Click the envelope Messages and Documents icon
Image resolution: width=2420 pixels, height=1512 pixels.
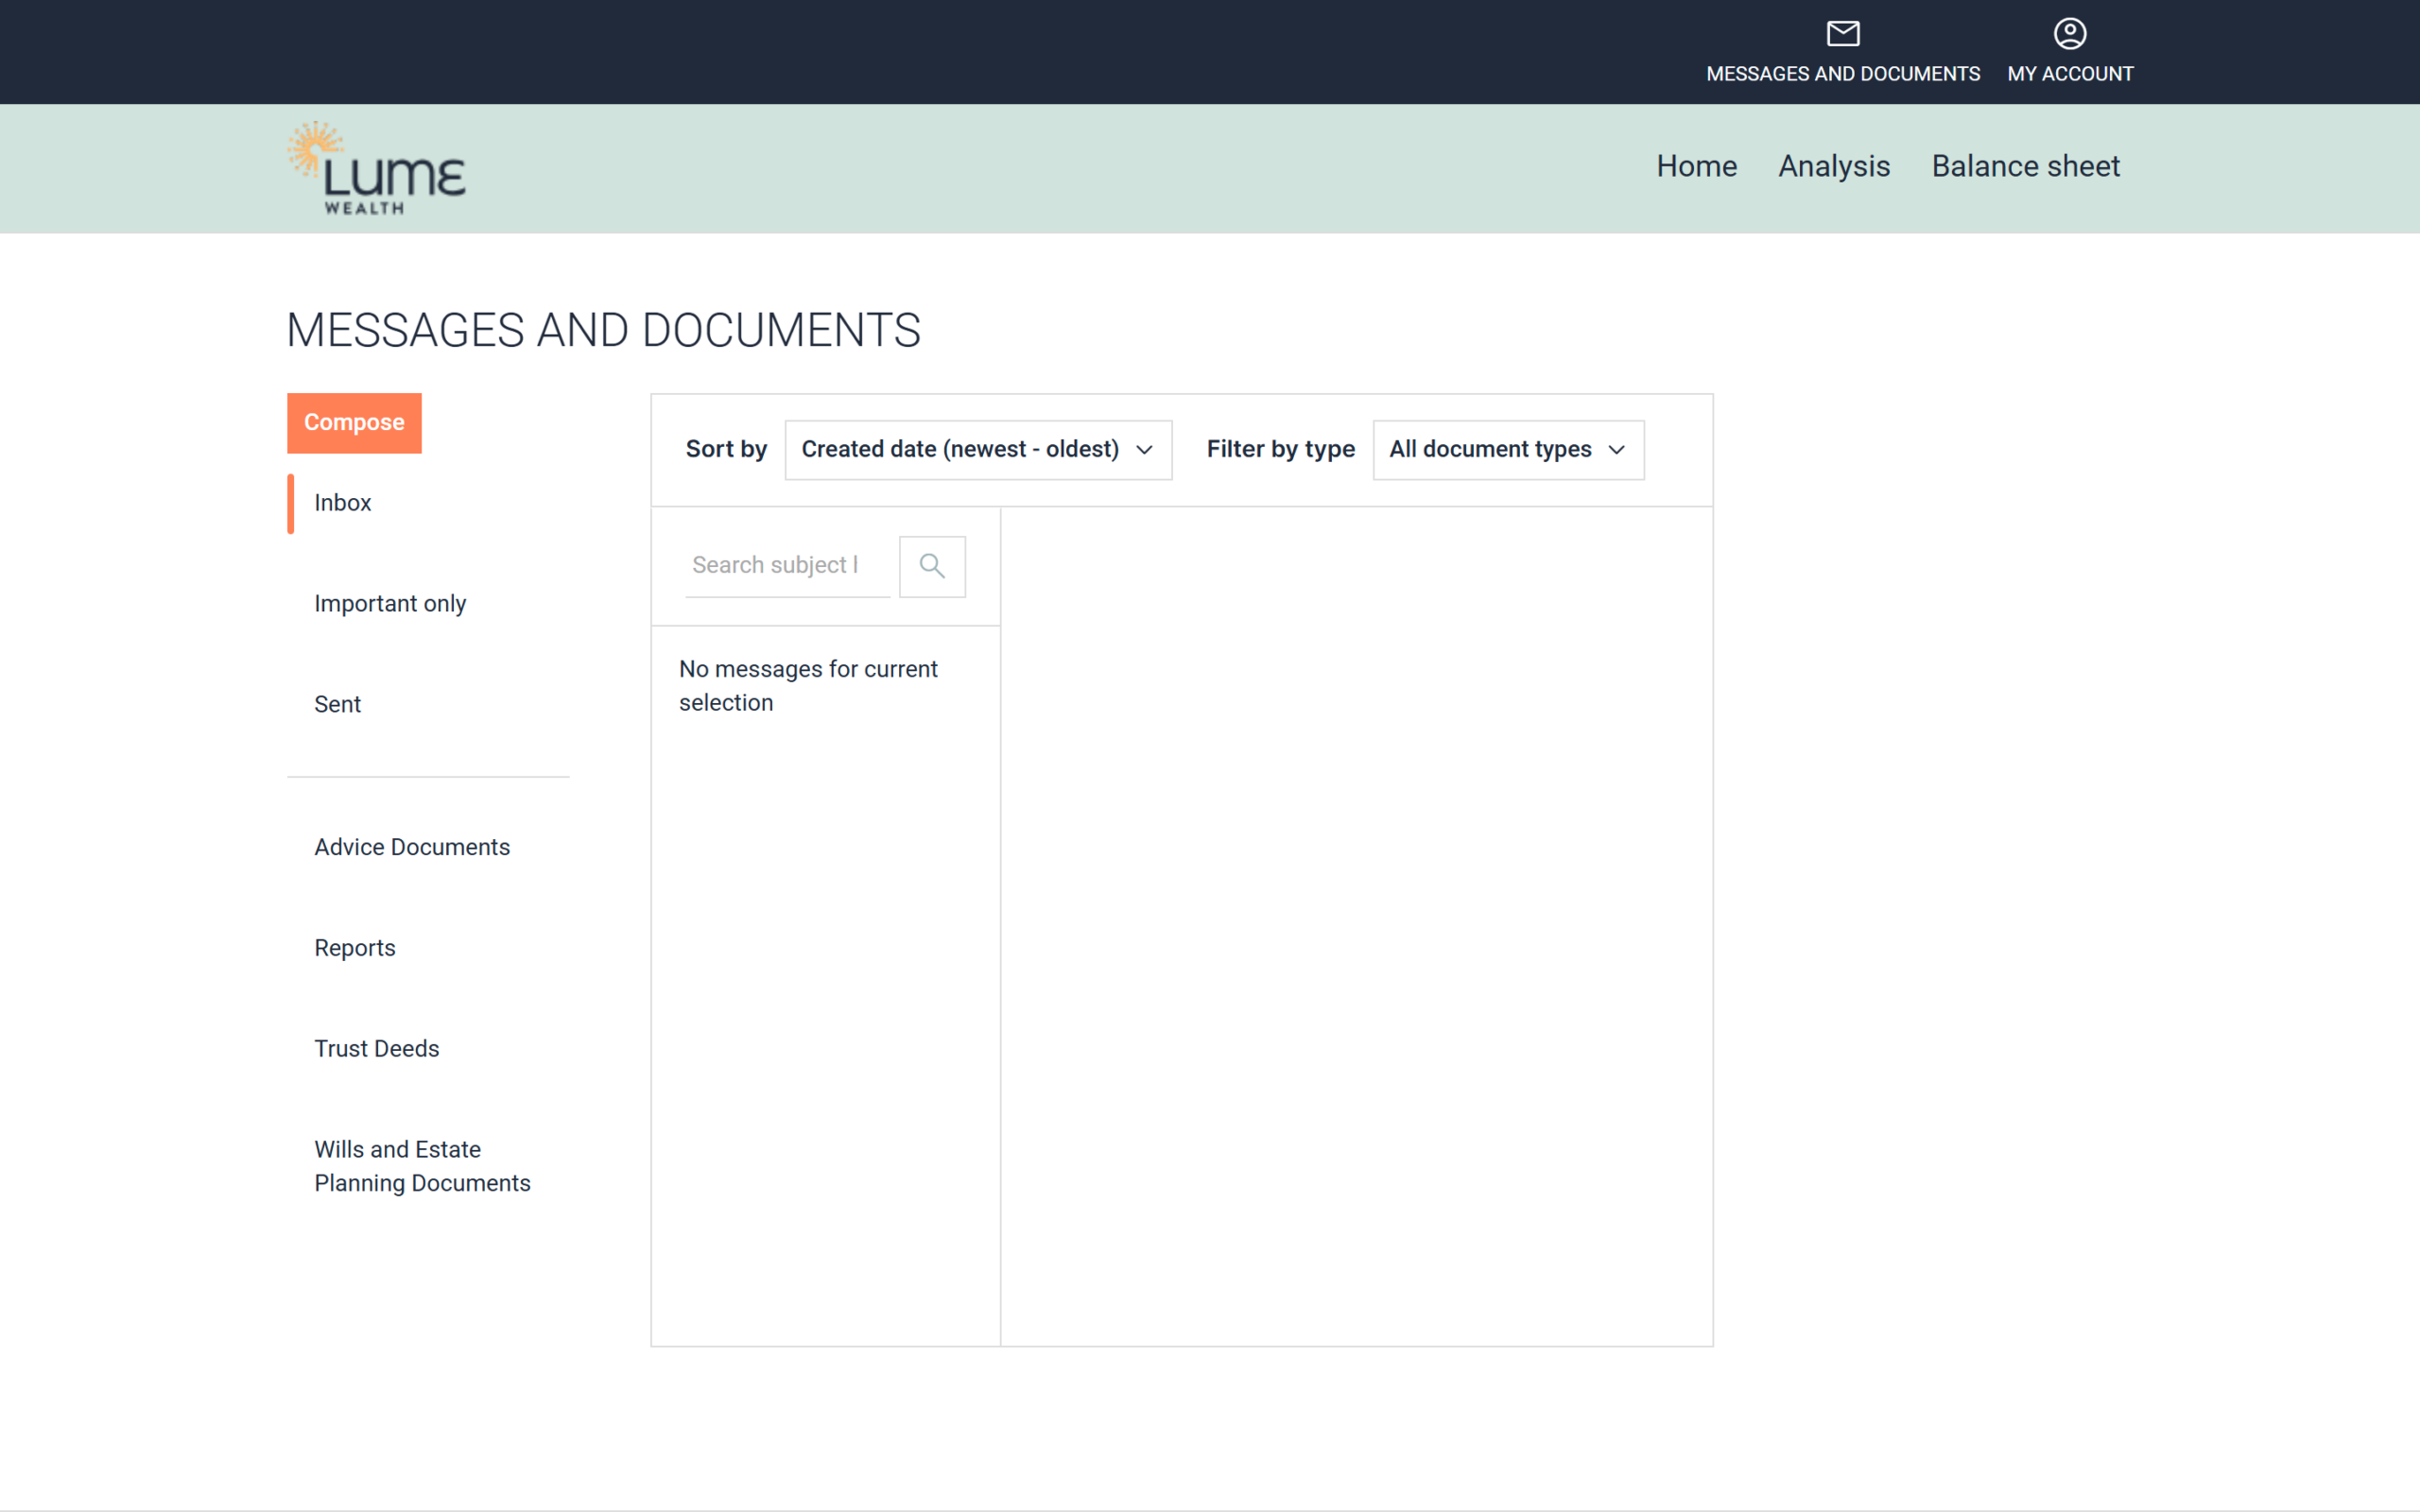[x=1842, y=34]
